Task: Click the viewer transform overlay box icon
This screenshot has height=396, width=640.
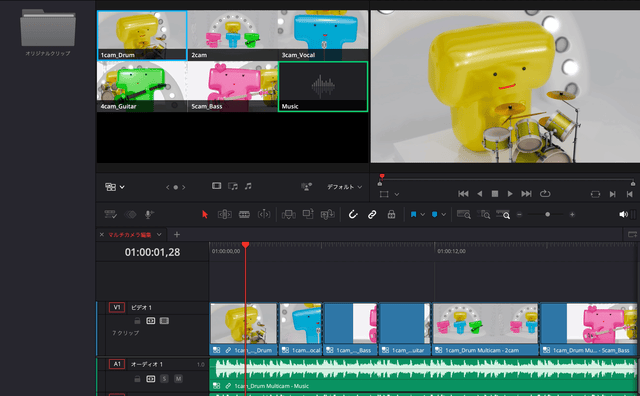Action: click(384, 194)
